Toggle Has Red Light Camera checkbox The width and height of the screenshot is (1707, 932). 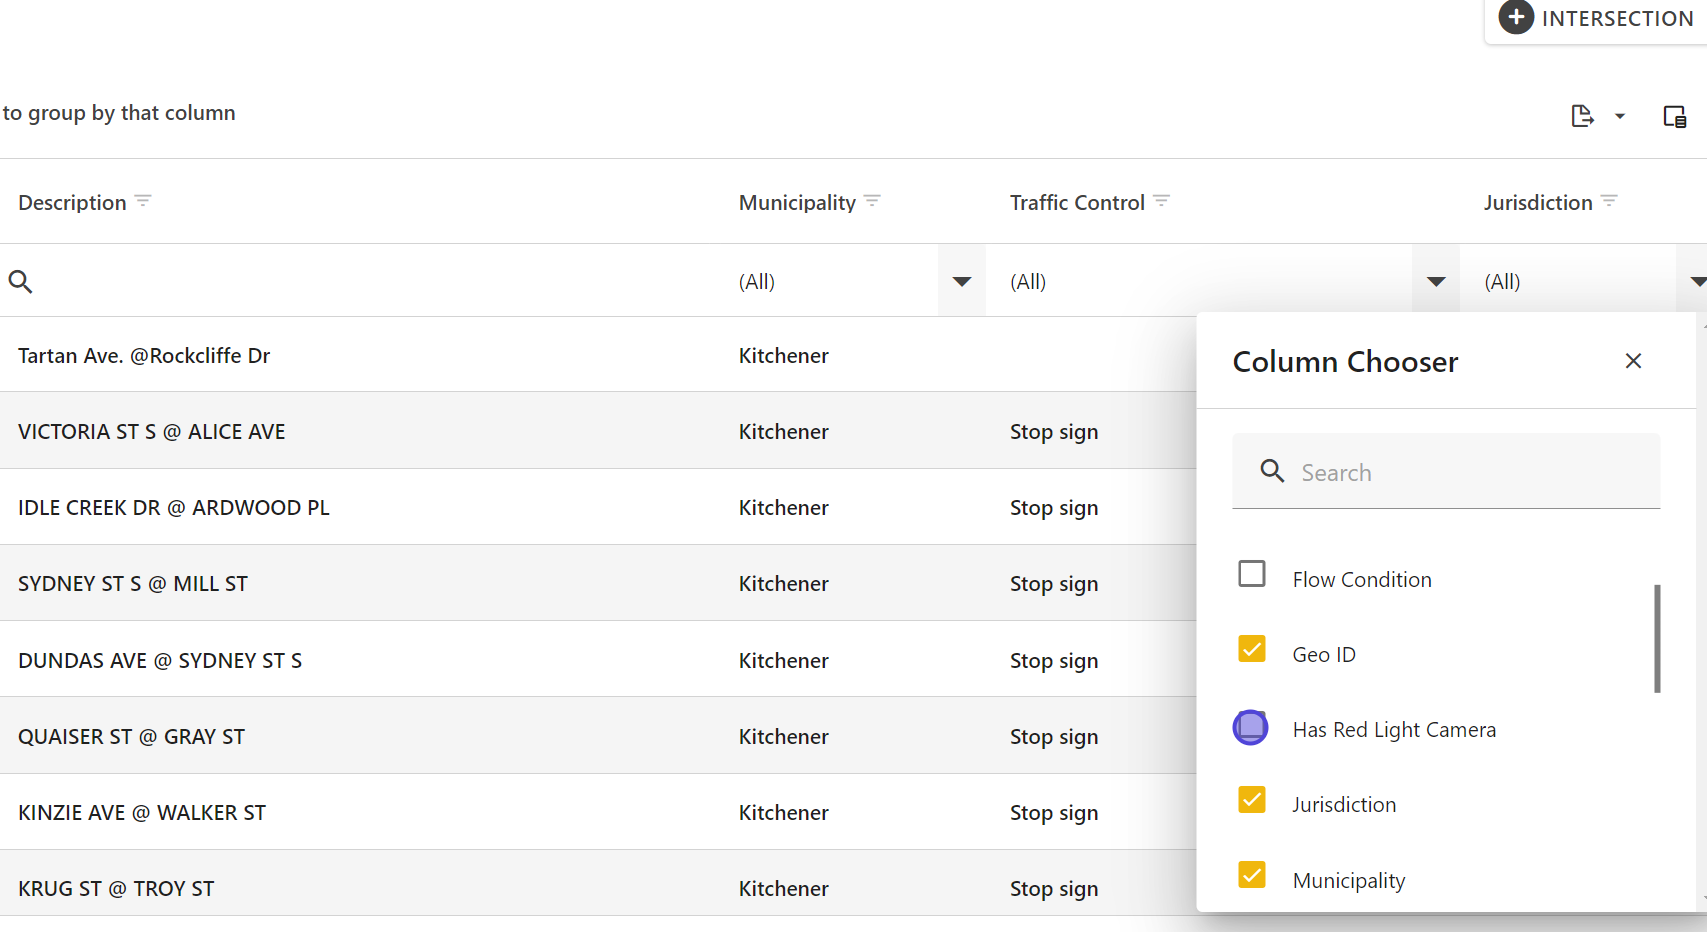(1251, 727)
